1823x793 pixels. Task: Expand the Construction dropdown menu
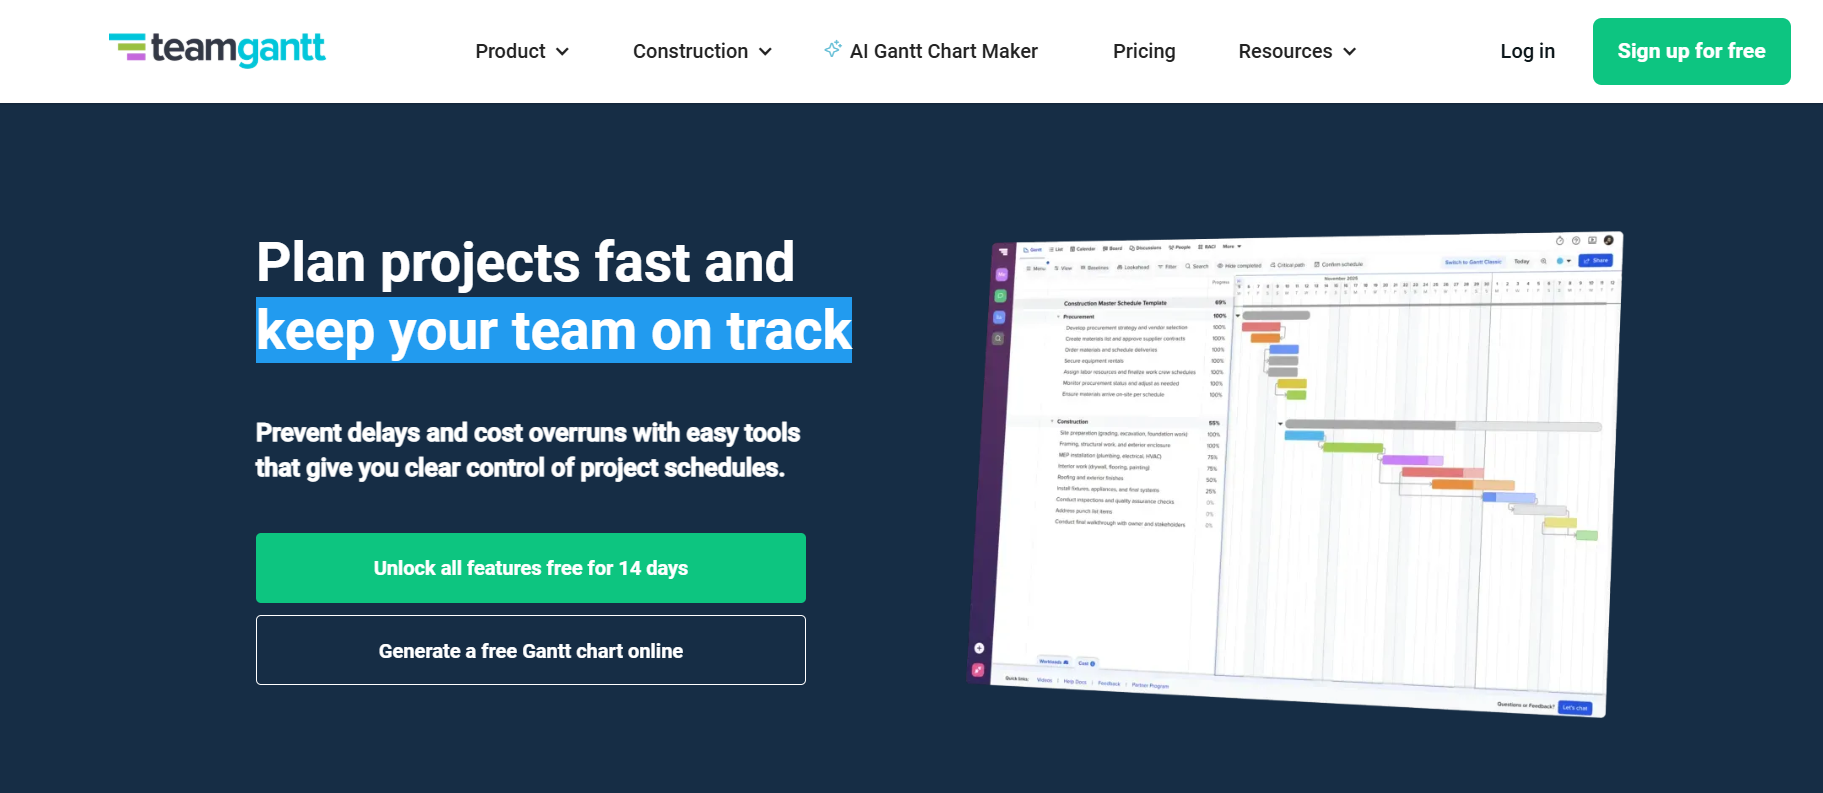702,51
